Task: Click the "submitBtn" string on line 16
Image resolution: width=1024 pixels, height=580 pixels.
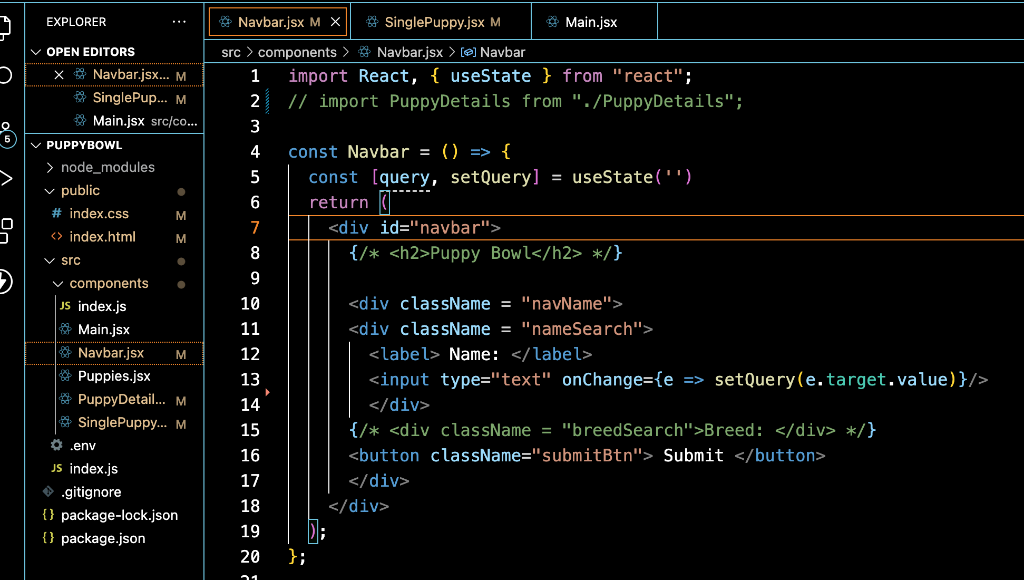Action: [587, 455]
